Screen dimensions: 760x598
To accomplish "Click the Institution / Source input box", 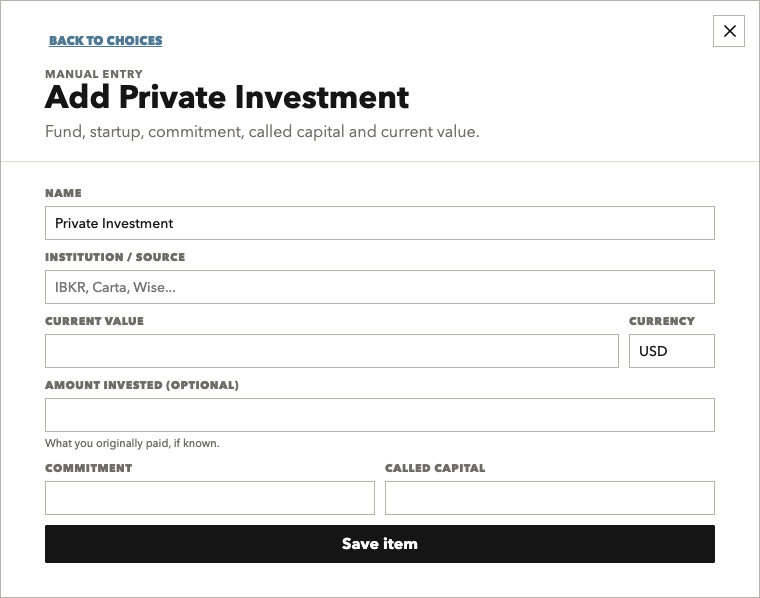I will [x=380, y=287].
